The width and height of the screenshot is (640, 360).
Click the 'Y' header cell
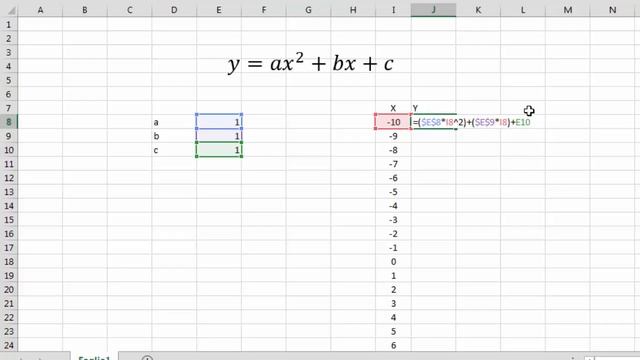pos(433,108)
